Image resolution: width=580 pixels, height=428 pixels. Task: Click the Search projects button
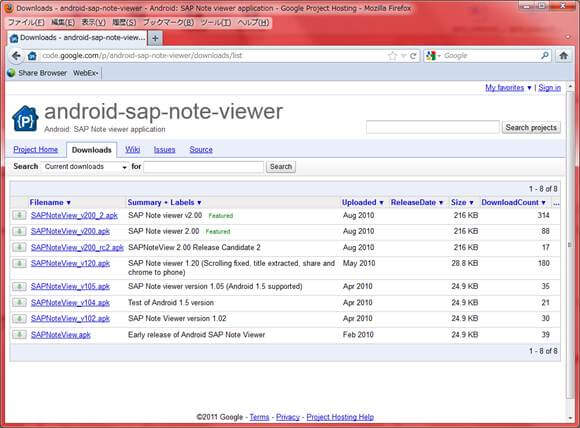pos(531,127)
